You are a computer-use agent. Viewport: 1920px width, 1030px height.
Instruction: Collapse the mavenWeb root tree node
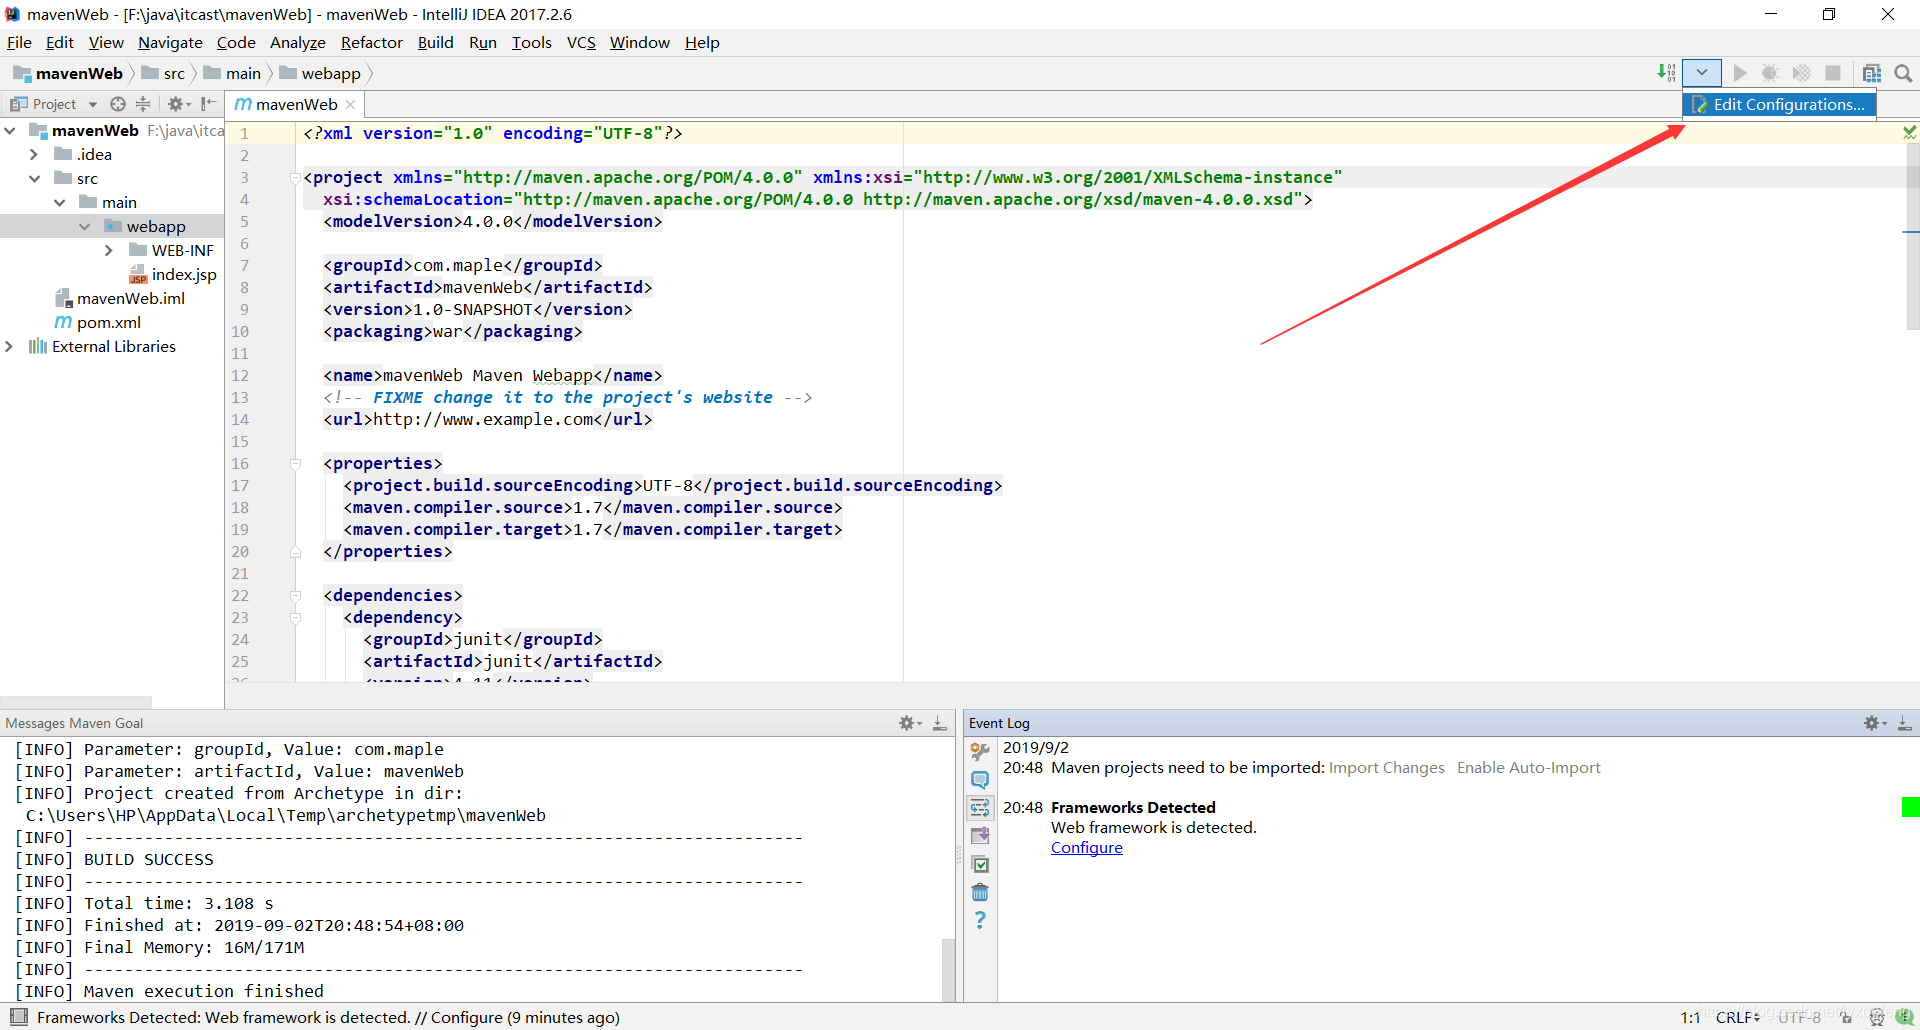click(x=10, y=130)
